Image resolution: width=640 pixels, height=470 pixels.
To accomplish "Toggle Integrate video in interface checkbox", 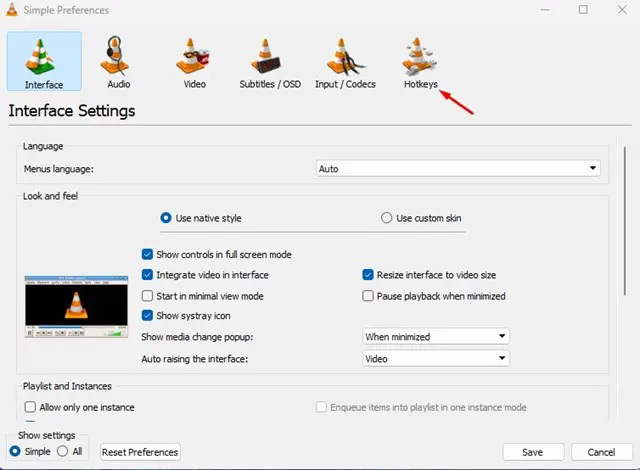I will [x=147, y=275].
